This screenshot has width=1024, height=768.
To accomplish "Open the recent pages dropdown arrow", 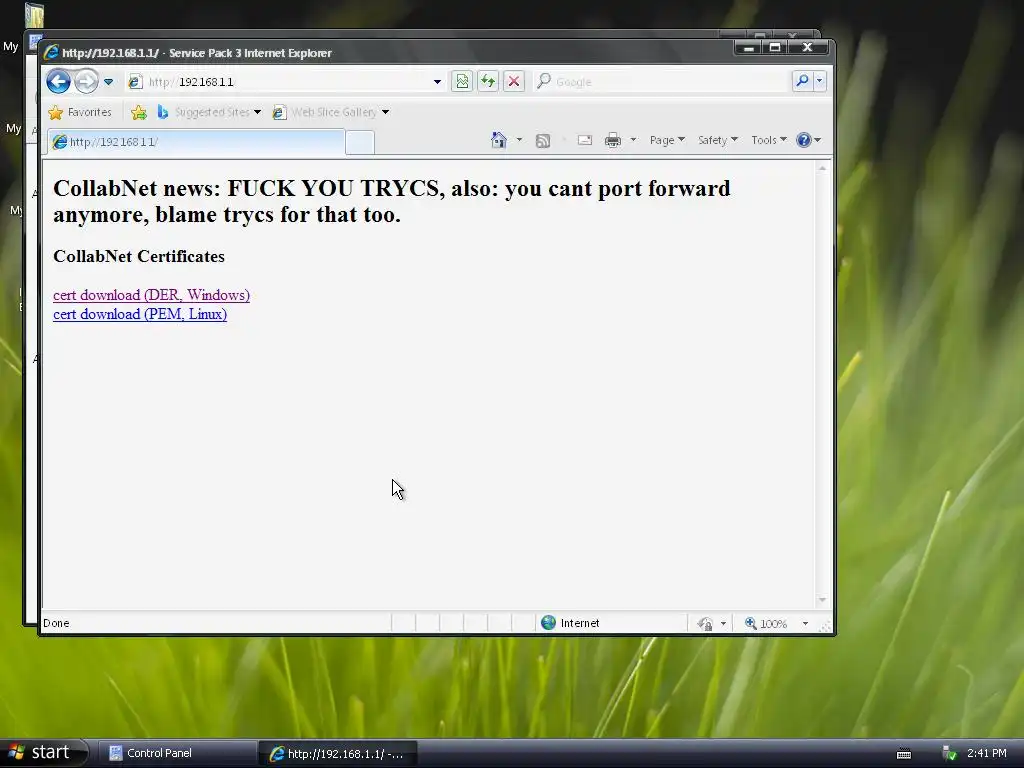I will coord(108,82).
